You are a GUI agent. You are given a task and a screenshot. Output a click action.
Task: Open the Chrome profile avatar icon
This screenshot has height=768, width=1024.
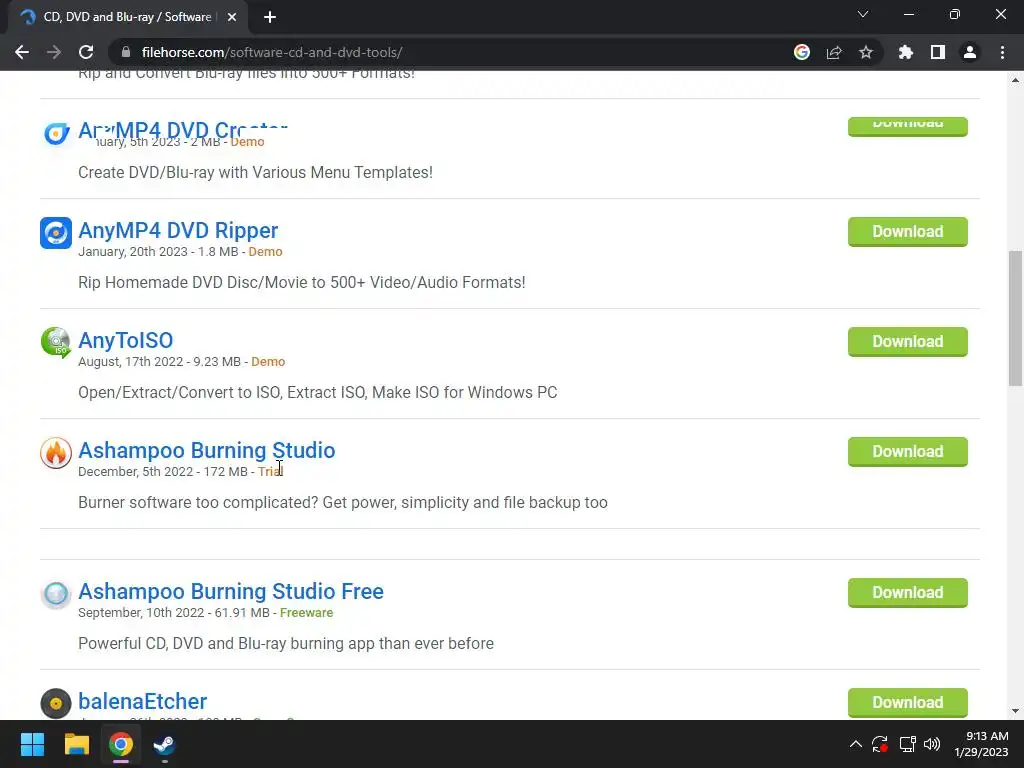(970, 52)
